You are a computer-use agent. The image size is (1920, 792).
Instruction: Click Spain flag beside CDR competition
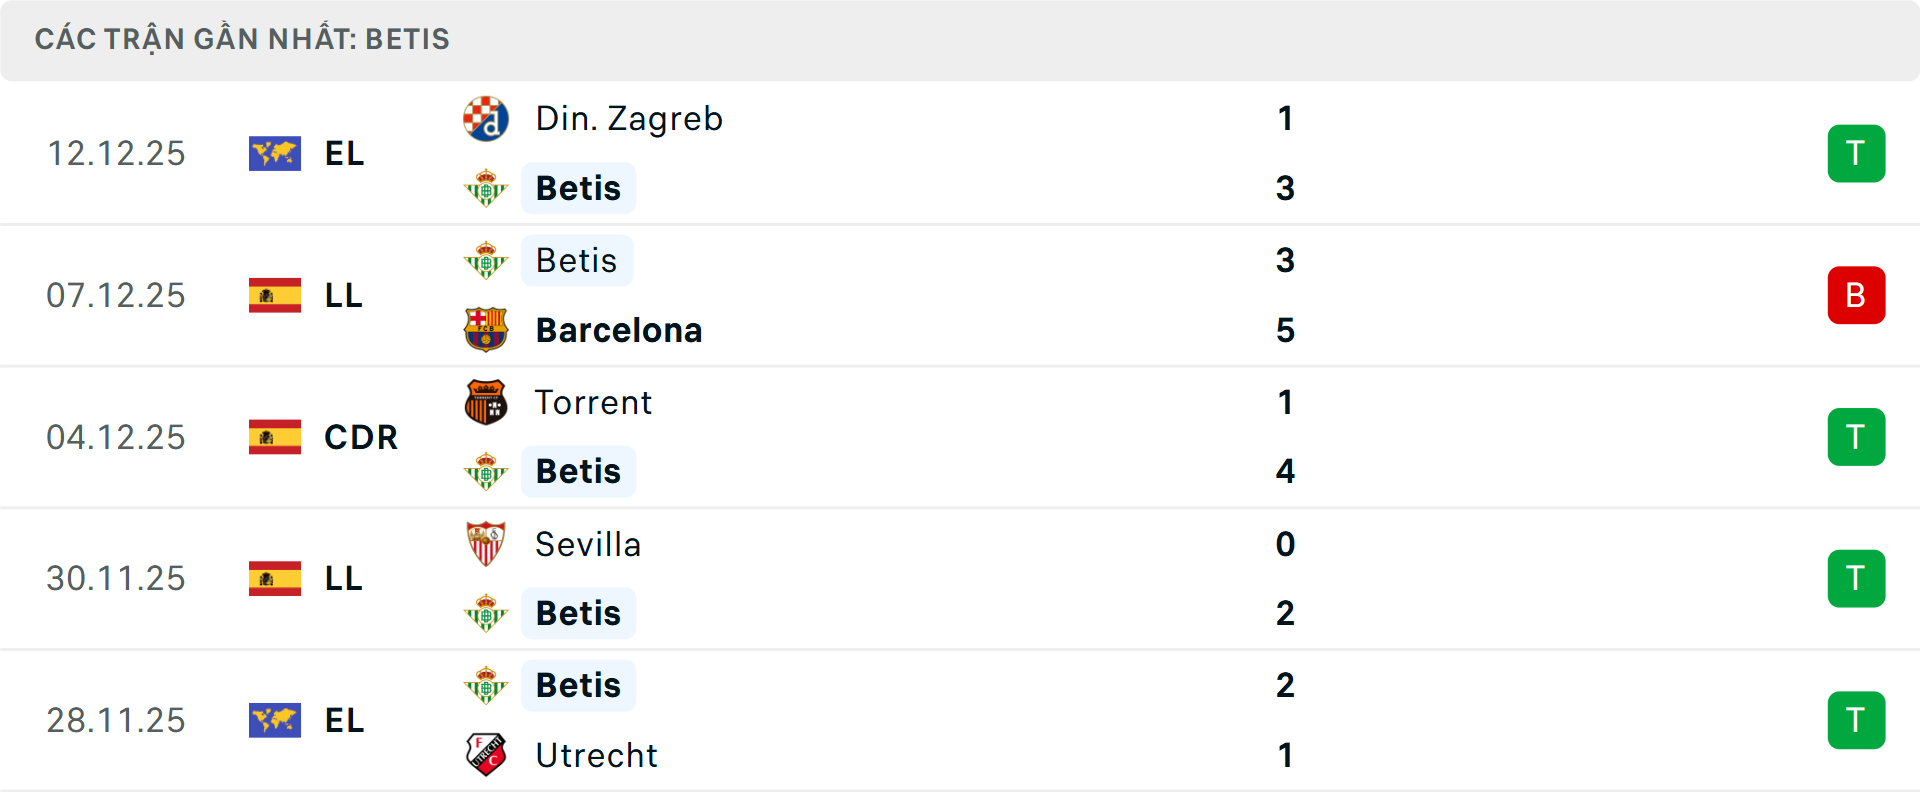(x=275, y=437)
